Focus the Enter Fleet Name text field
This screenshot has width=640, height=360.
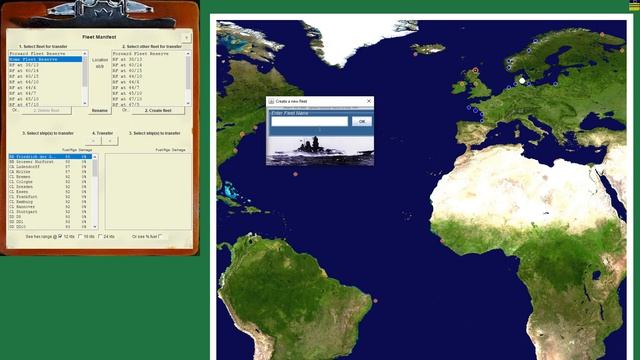(309, 121)
